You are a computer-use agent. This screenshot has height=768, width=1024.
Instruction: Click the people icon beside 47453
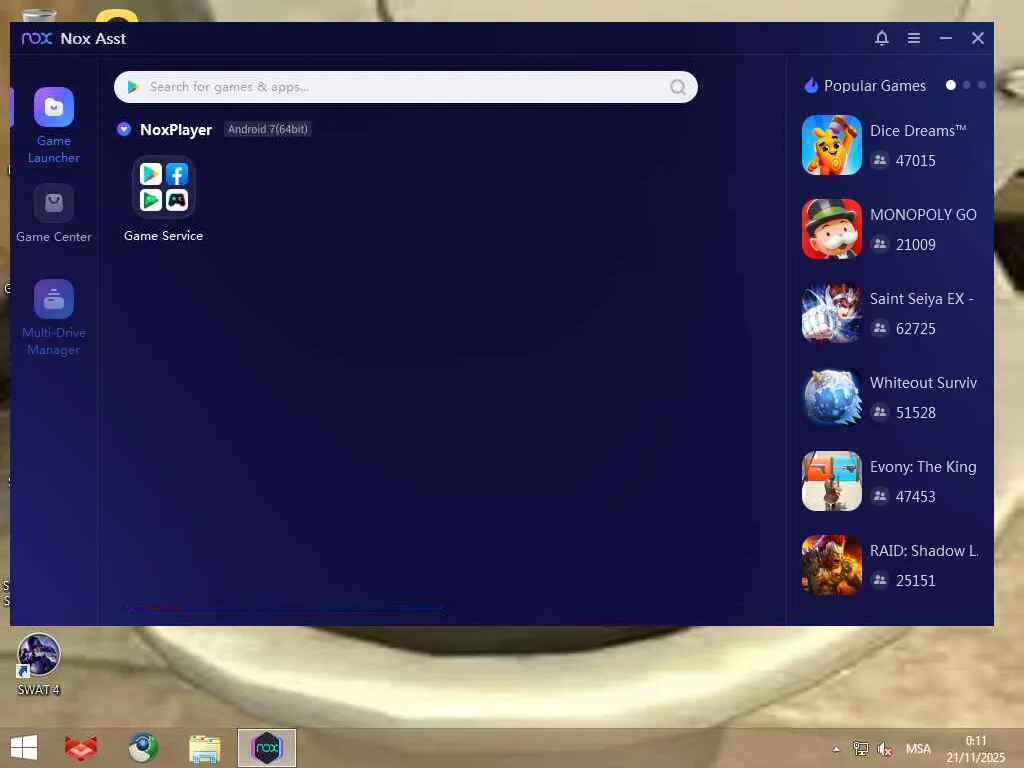click(x=880, y=496)
